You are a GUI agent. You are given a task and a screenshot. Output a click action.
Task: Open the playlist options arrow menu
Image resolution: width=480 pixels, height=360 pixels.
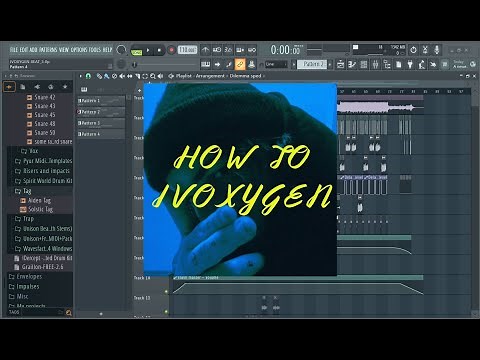click(x=80, y=76)
